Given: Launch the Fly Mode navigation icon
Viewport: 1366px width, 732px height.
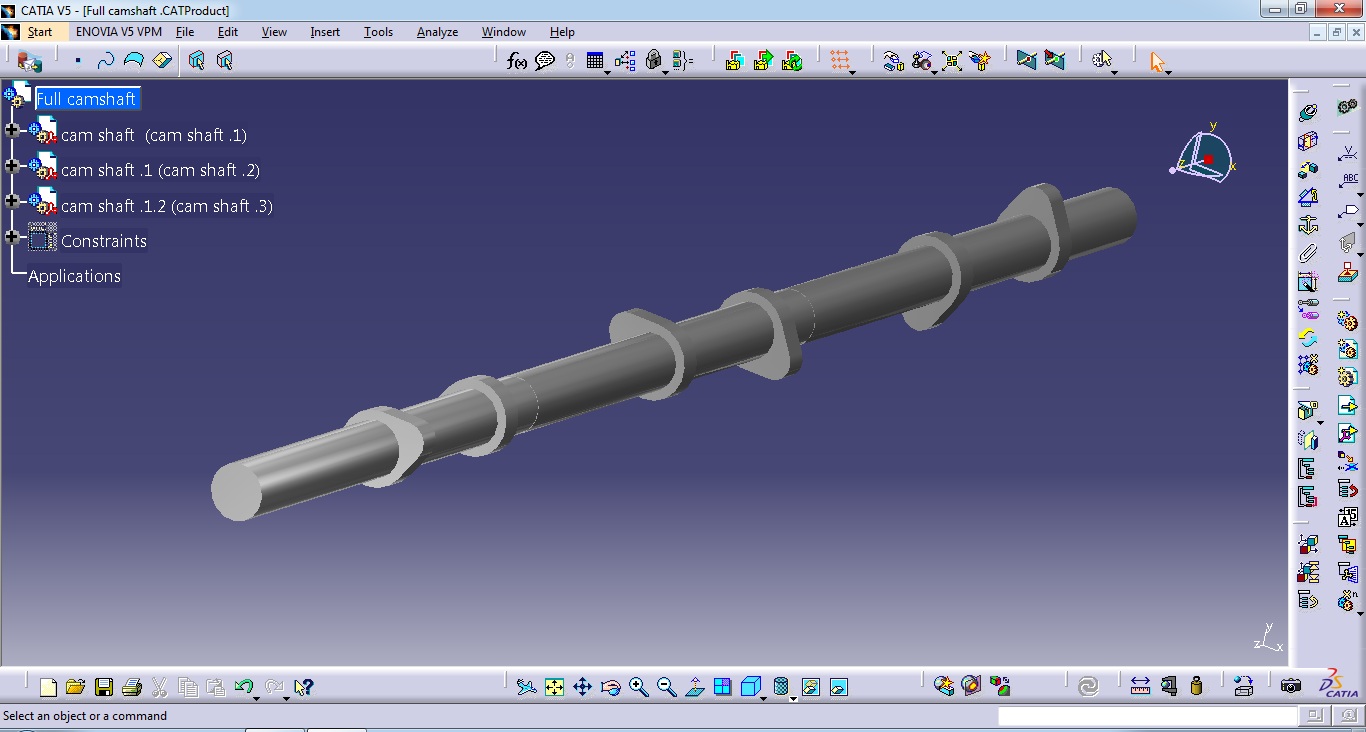Looking at the screenshot, I should [x=525, y=687].
